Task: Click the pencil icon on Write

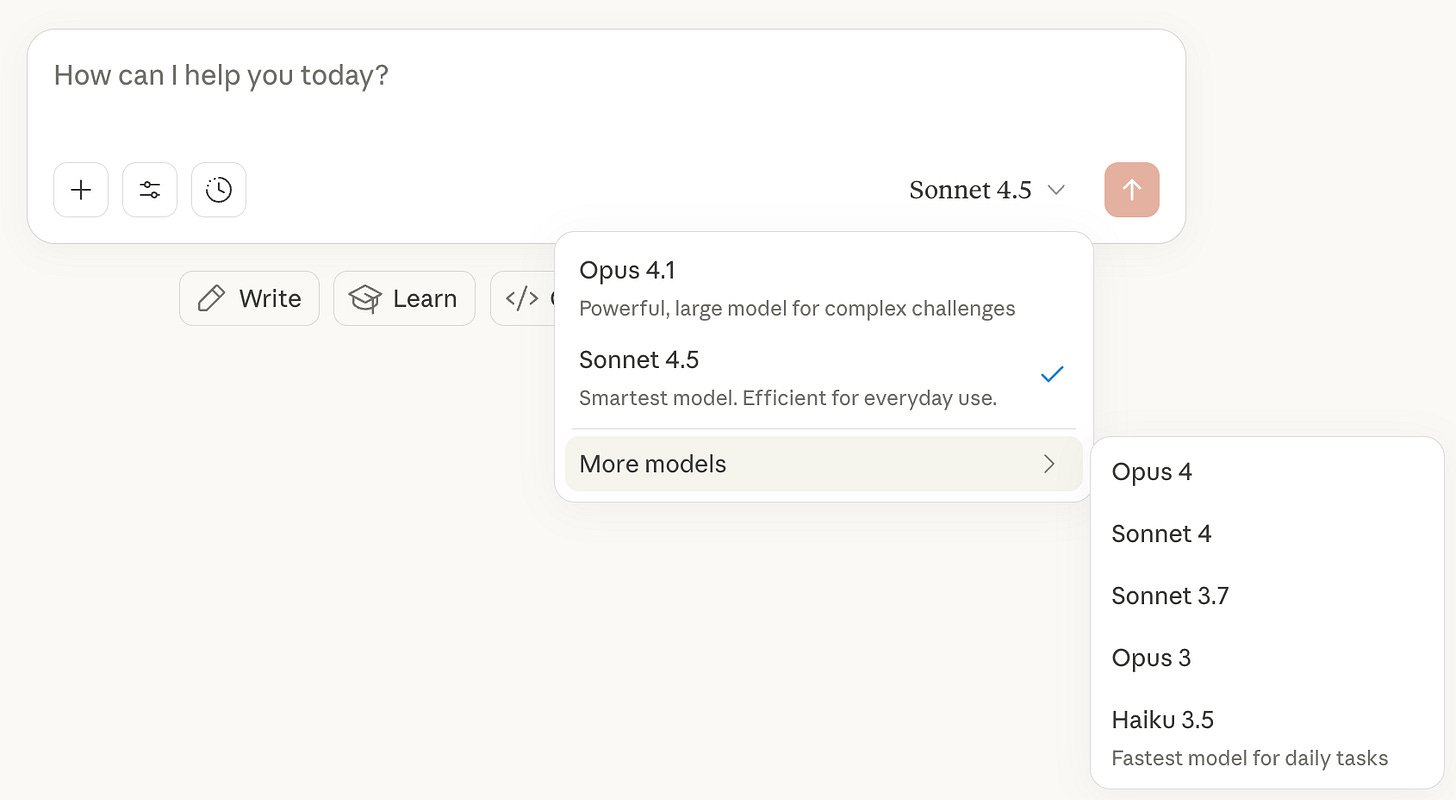Action: click(211, 298)
